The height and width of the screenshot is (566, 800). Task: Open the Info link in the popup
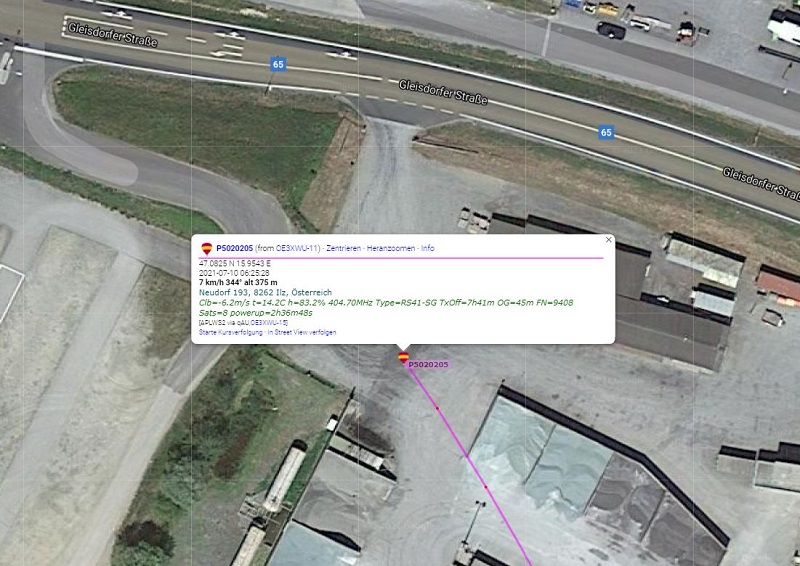pyautogui.click(x=428, y=248)
